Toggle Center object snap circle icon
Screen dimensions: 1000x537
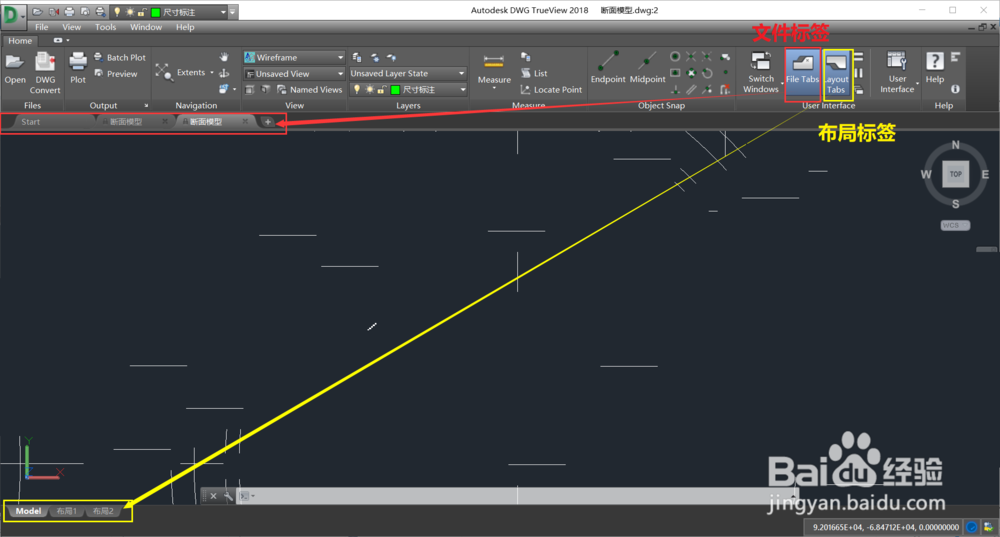point(675,57)
